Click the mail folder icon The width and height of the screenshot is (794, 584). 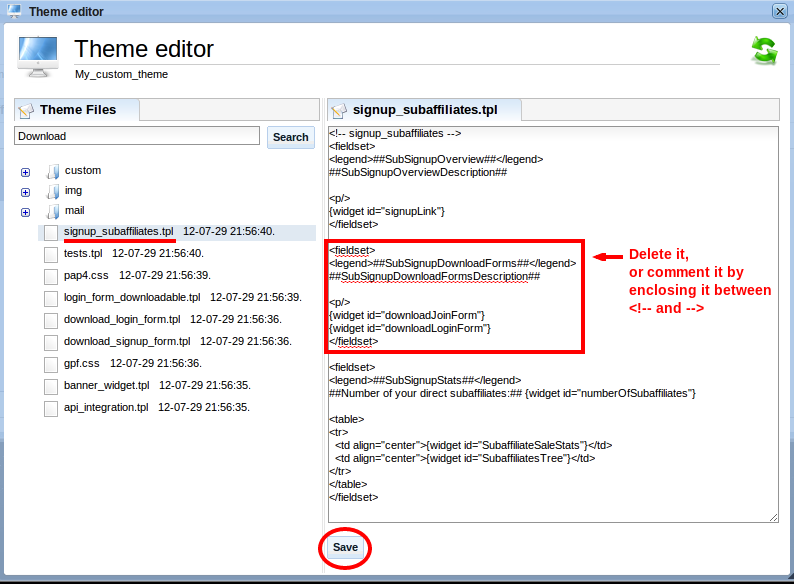(53, 211)
